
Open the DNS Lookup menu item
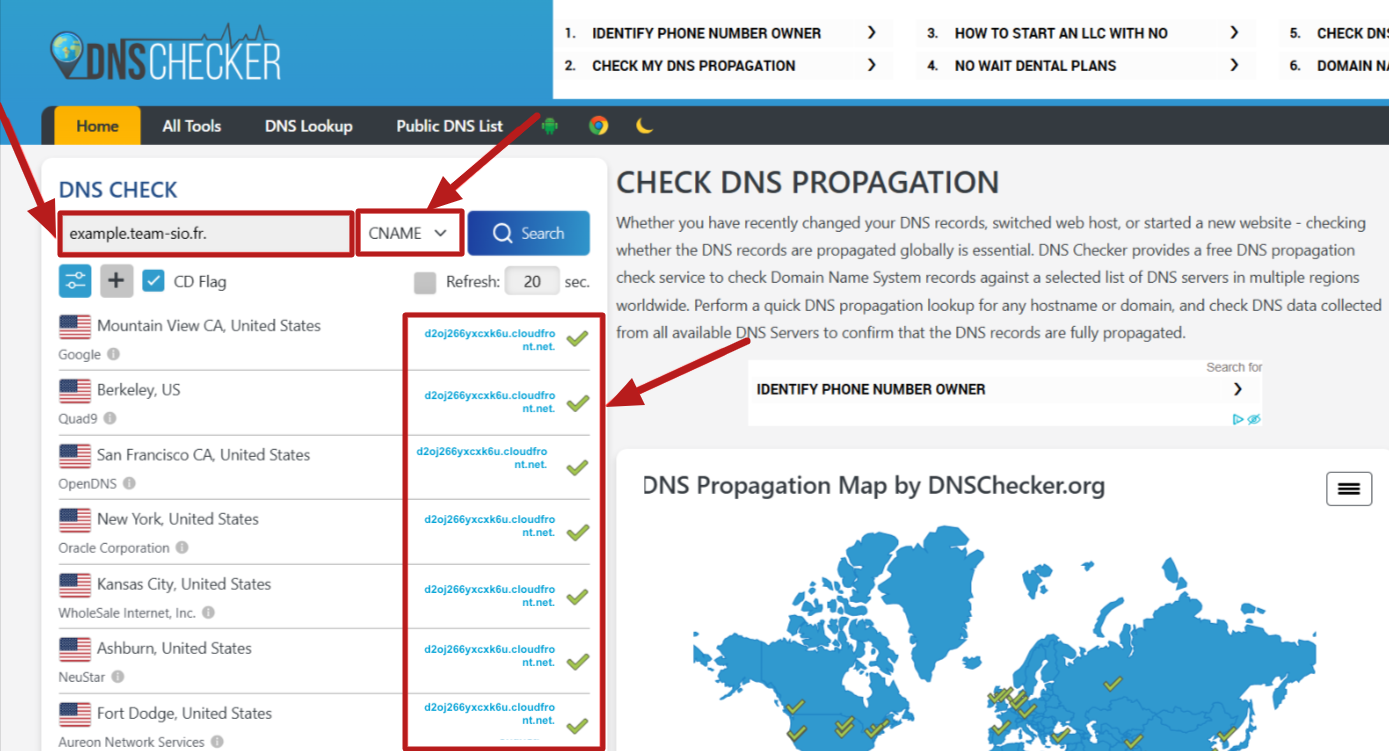pyautogui.click(x=309, y=126)
